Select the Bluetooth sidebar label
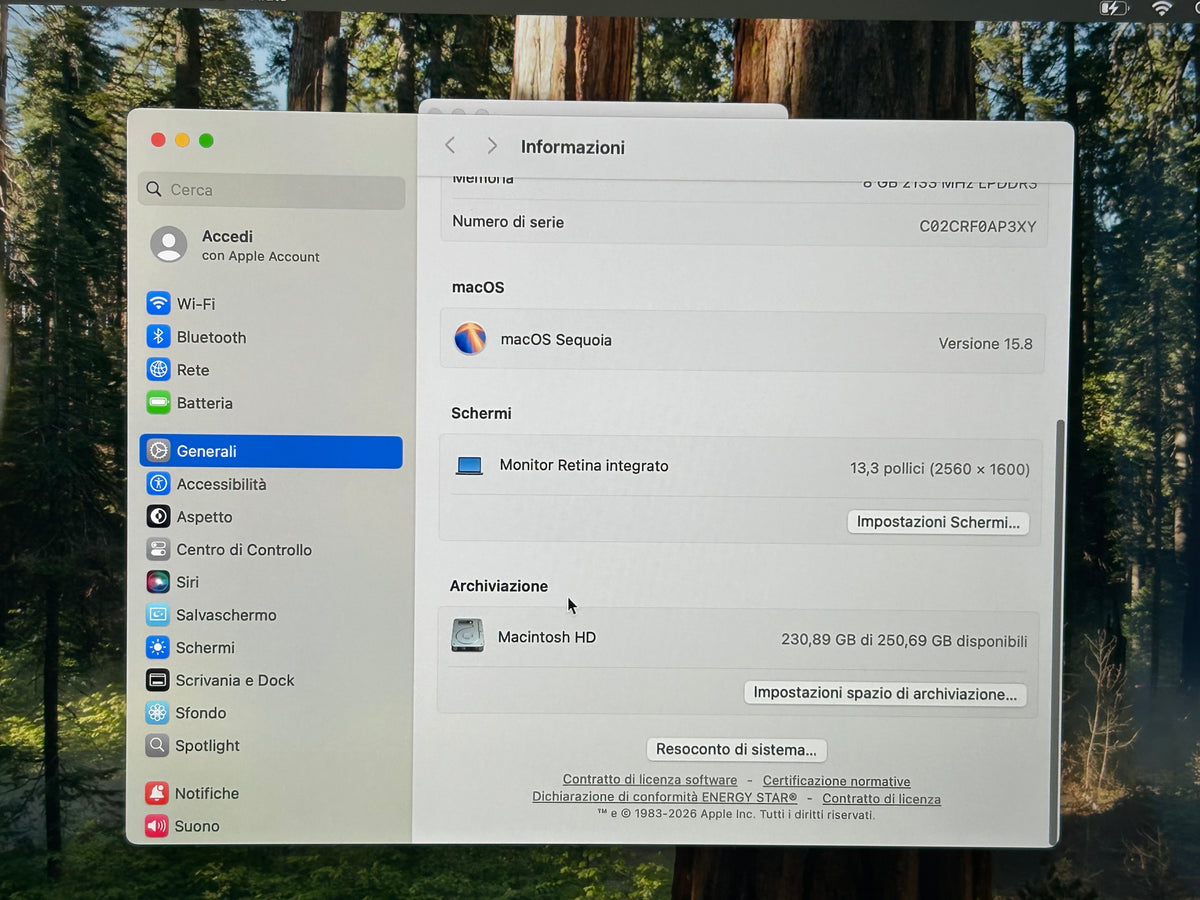The width and height of the screenshot is (1200, 900). tap(211, 338)
